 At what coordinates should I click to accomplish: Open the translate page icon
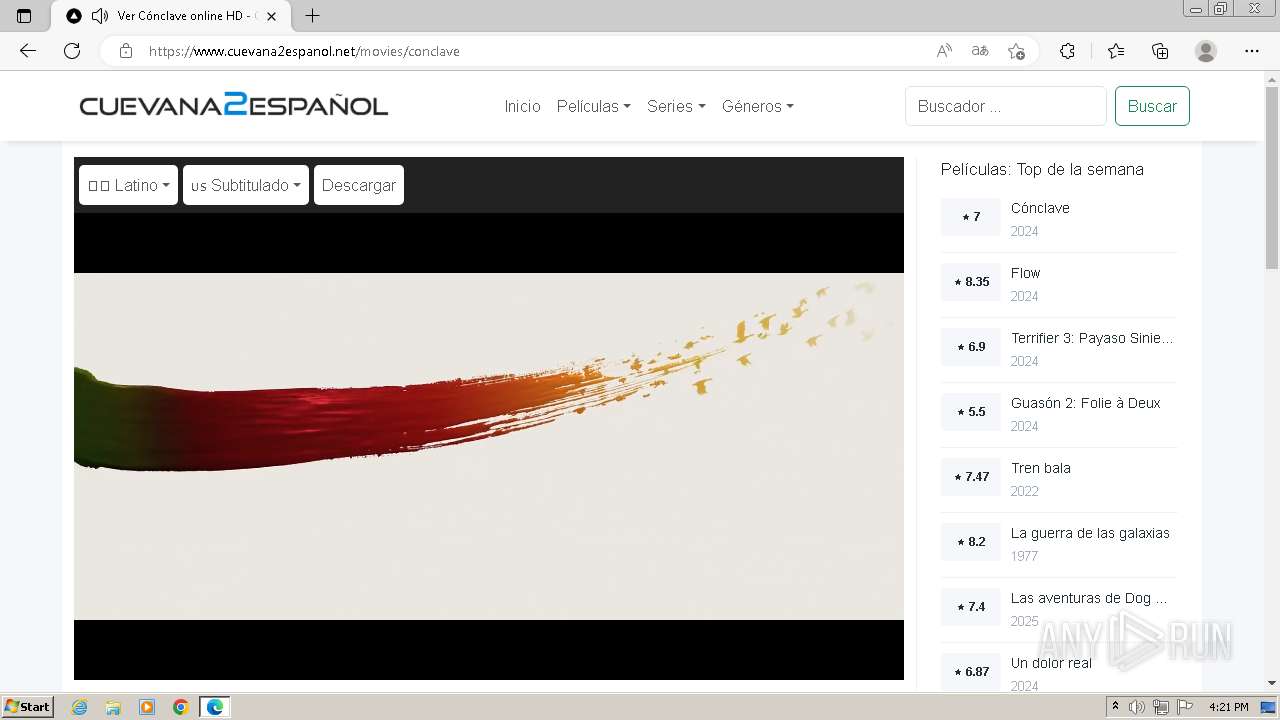click(x=980, y=51)
